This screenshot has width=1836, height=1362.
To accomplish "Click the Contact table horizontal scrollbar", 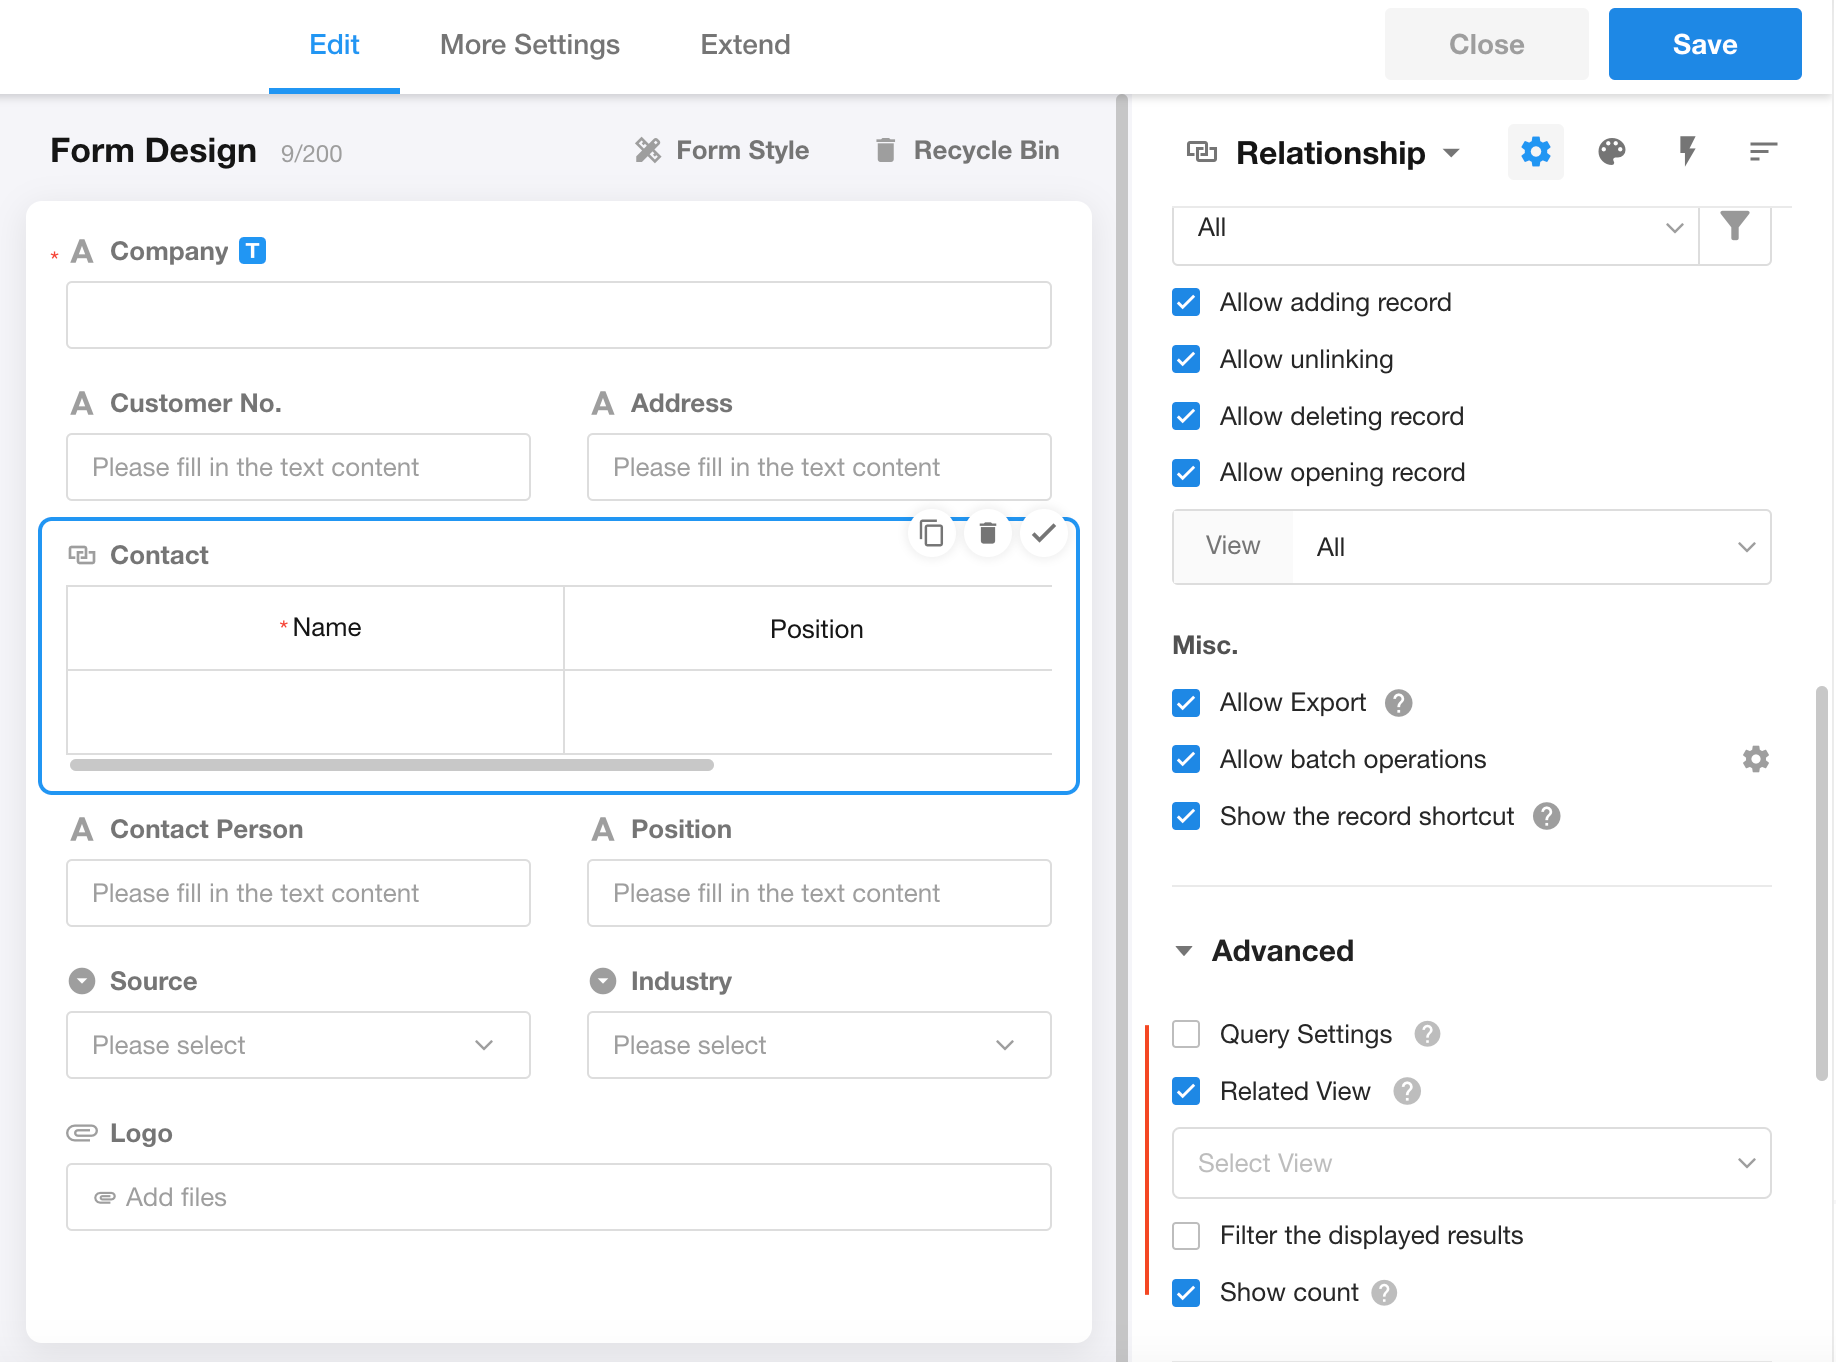I will 392,766.
